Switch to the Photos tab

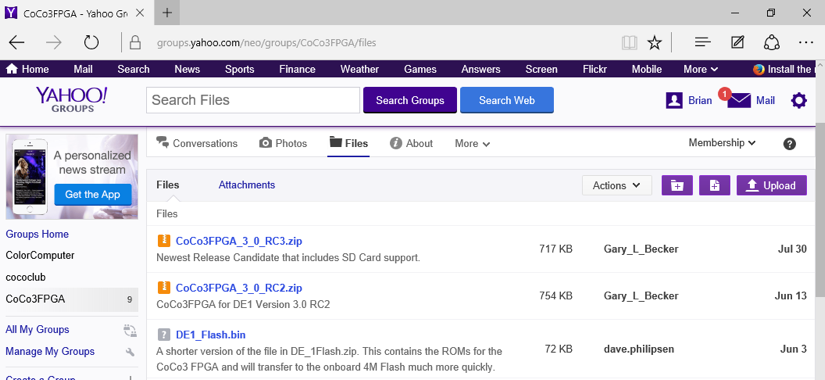(x=283, y=143)
